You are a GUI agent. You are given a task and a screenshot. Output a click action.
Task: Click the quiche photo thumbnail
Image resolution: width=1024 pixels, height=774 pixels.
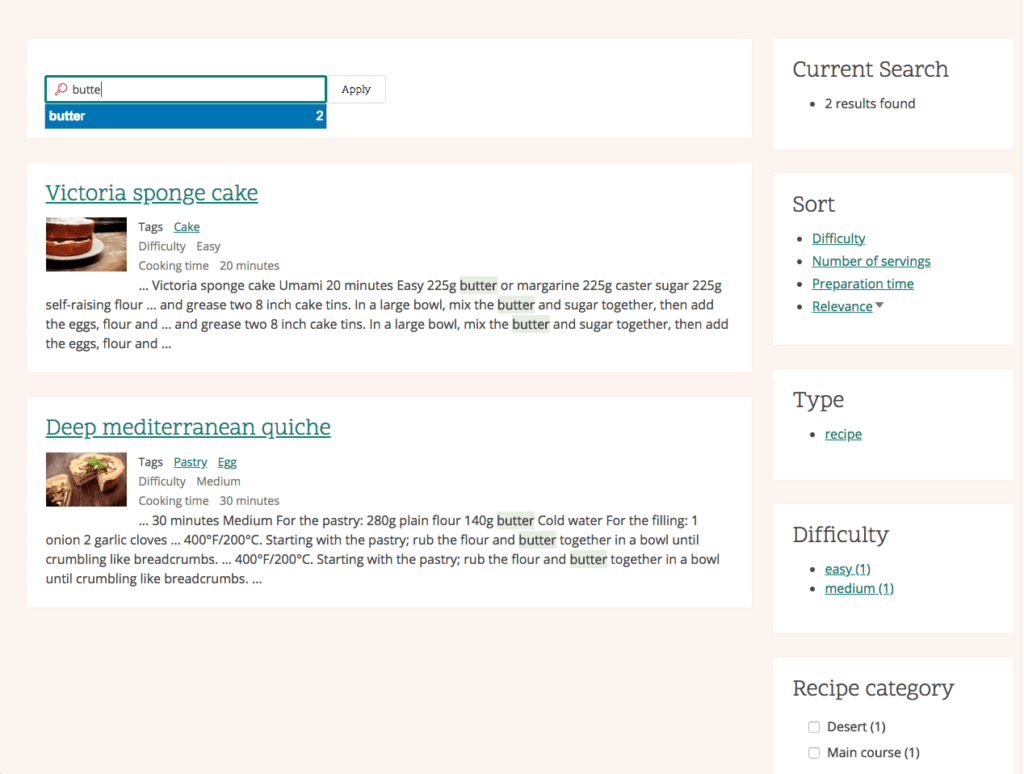click(86, 479)
